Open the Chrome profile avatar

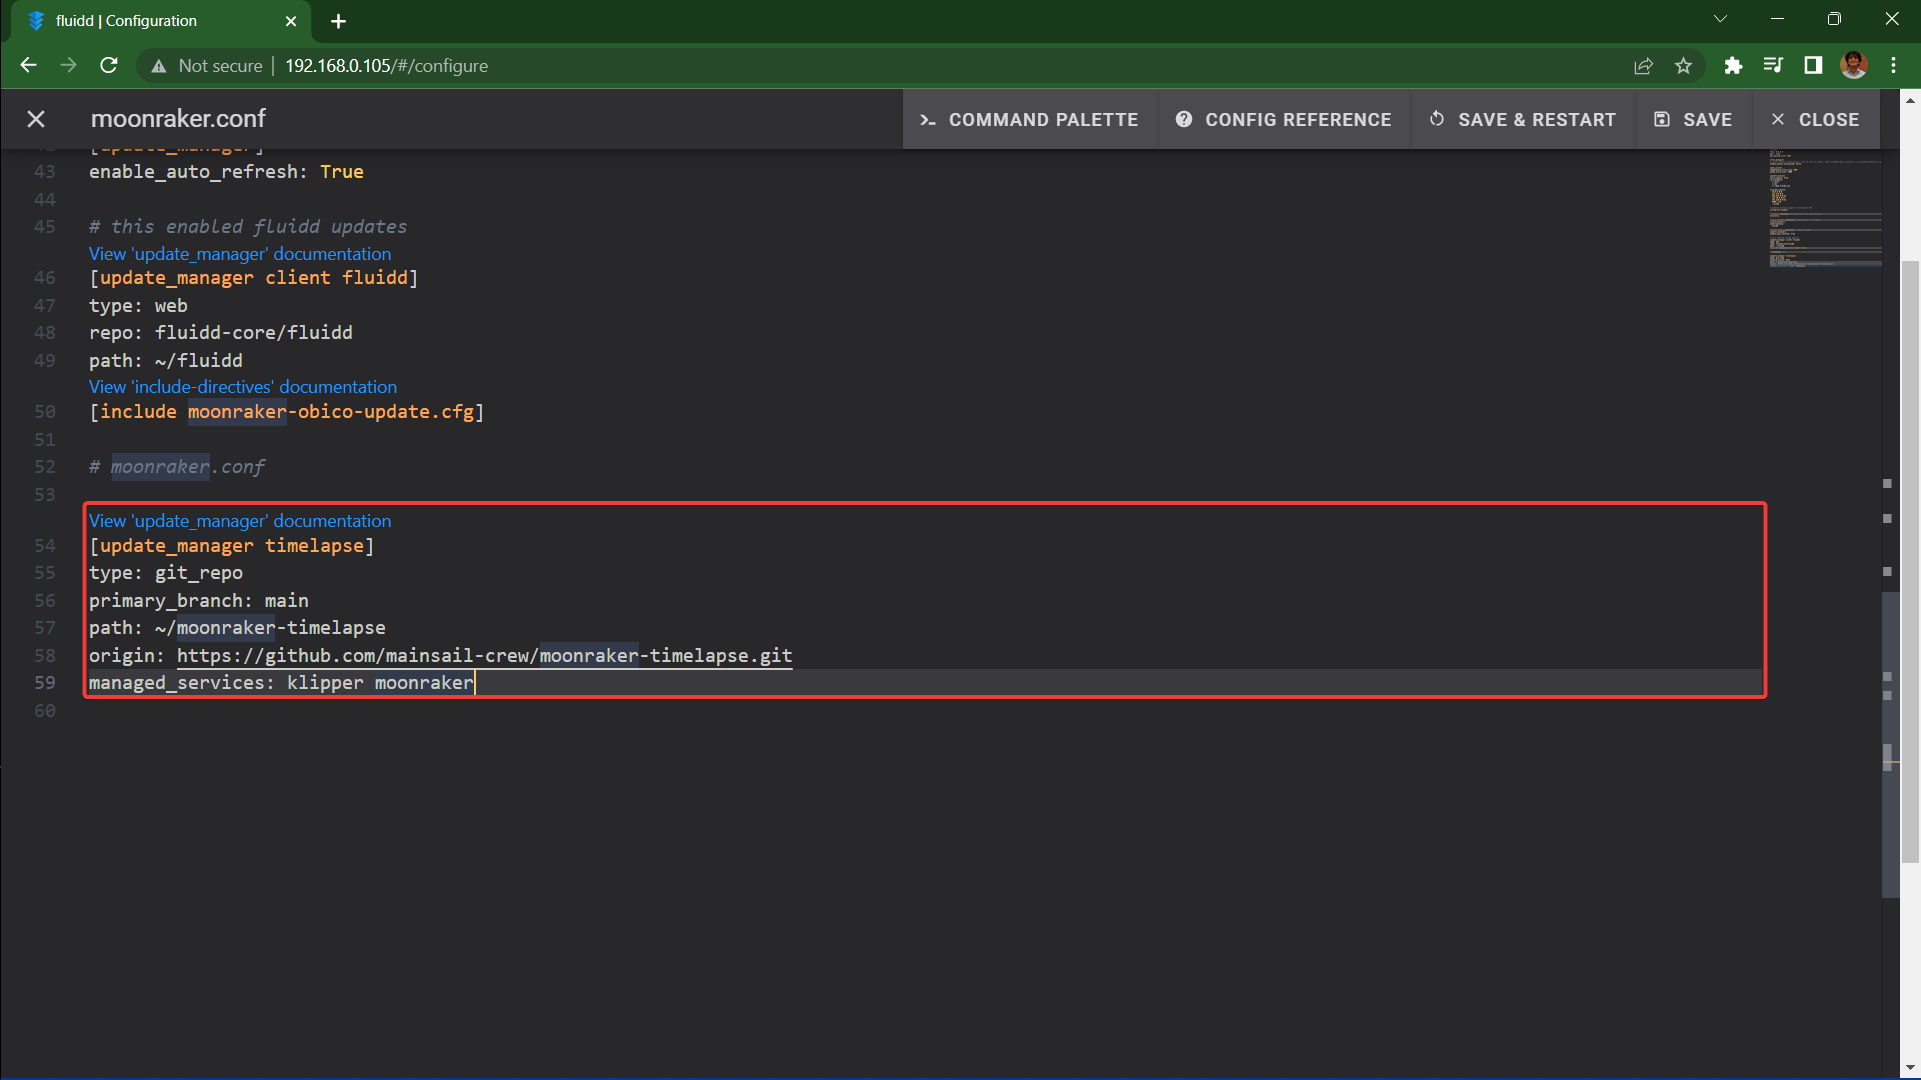tap(1853, 66)
